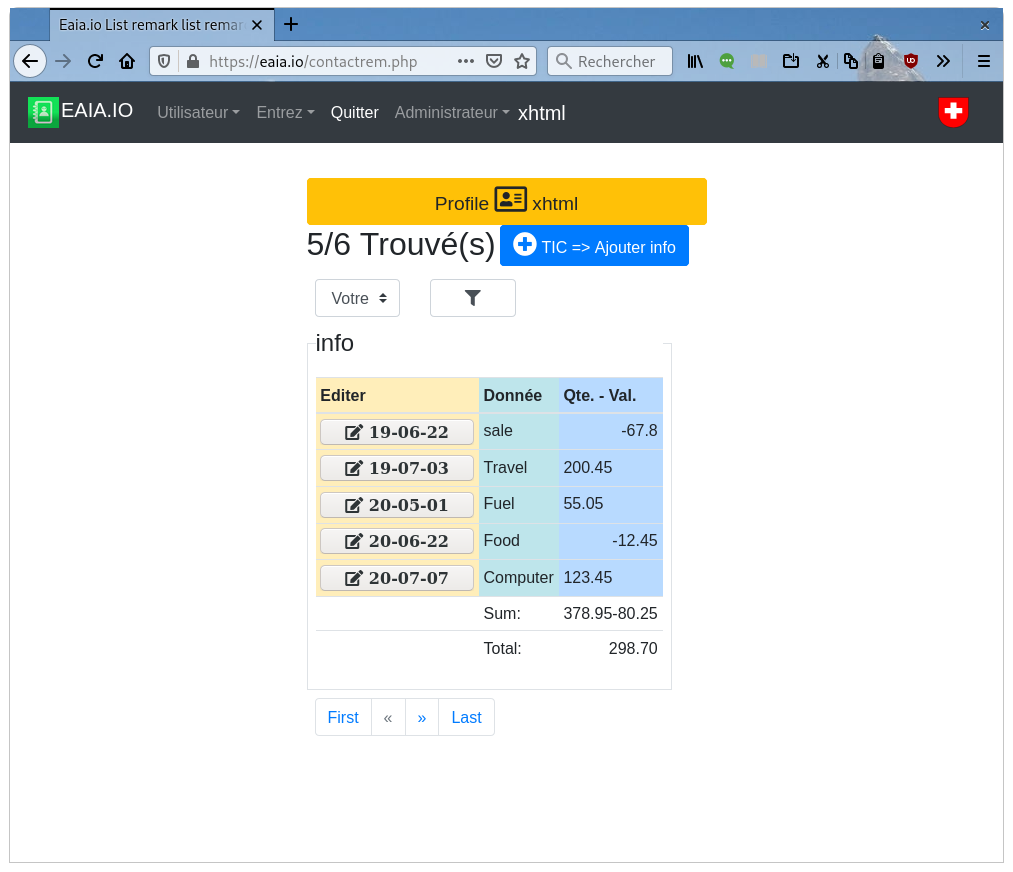1013x872 pixels.
Task: Open the Utilisateur dropdown menu
Action: tap(198, 113)
